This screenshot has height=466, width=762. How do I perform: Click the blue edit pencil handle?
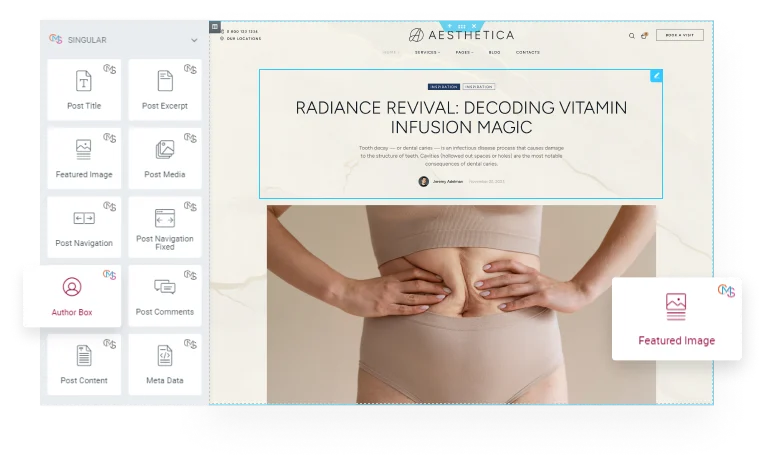click(x=656, y=75)
